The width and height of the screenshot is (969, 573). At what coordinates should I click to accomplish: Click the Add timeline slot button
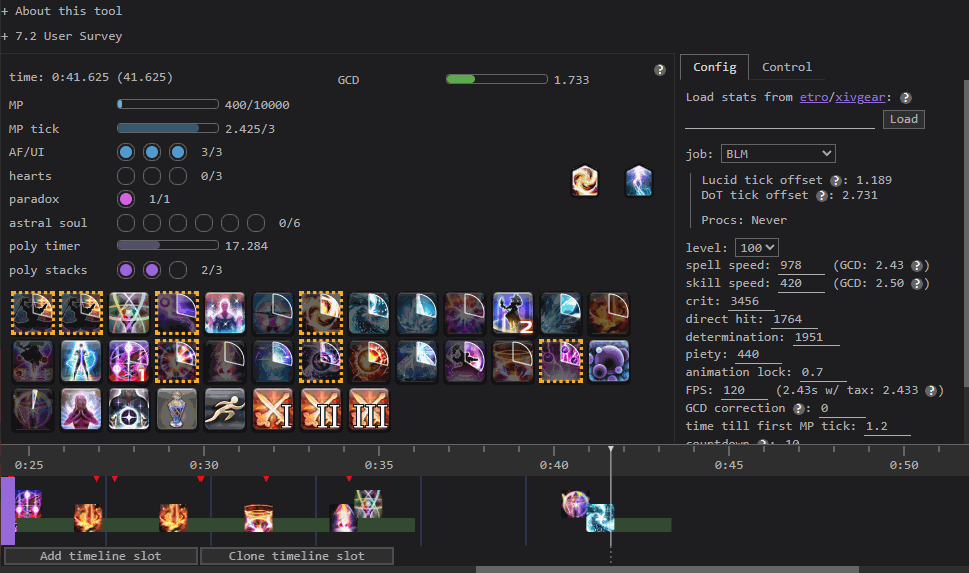[100, 556]
